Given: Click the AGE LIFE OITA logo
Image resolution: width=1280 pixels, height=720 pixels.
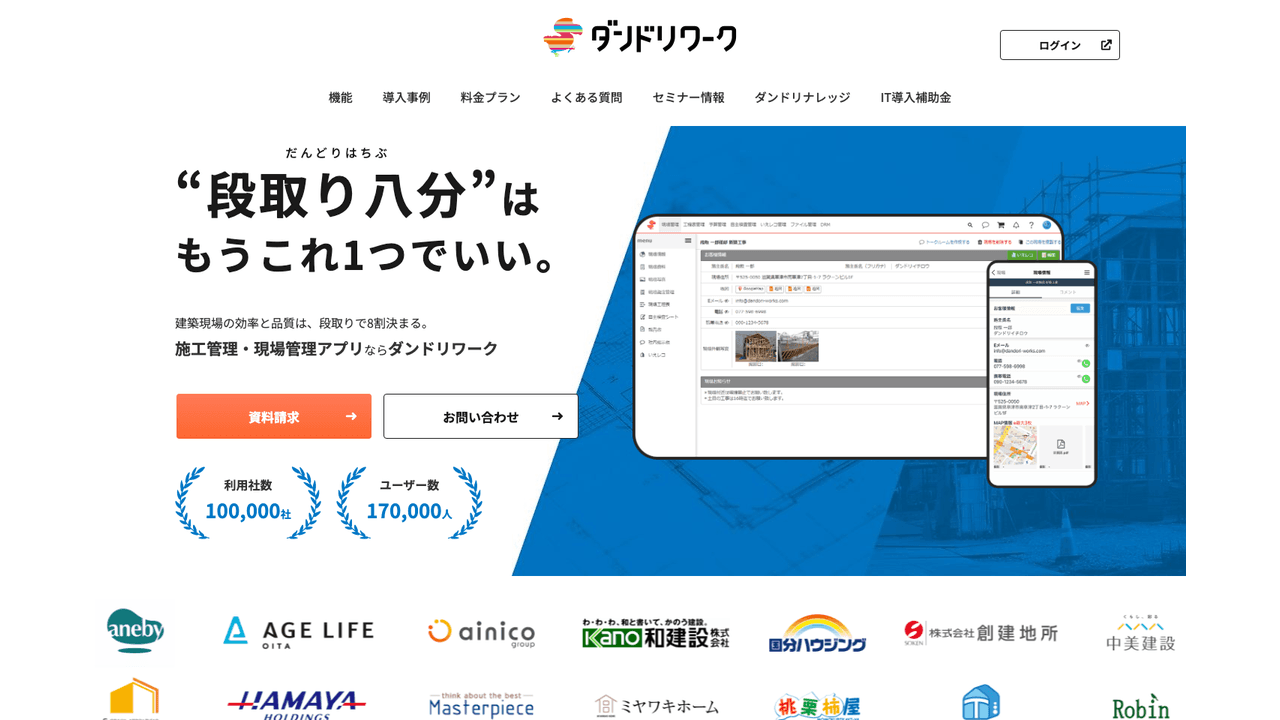Looking at the screenshot, I should 298,632.
